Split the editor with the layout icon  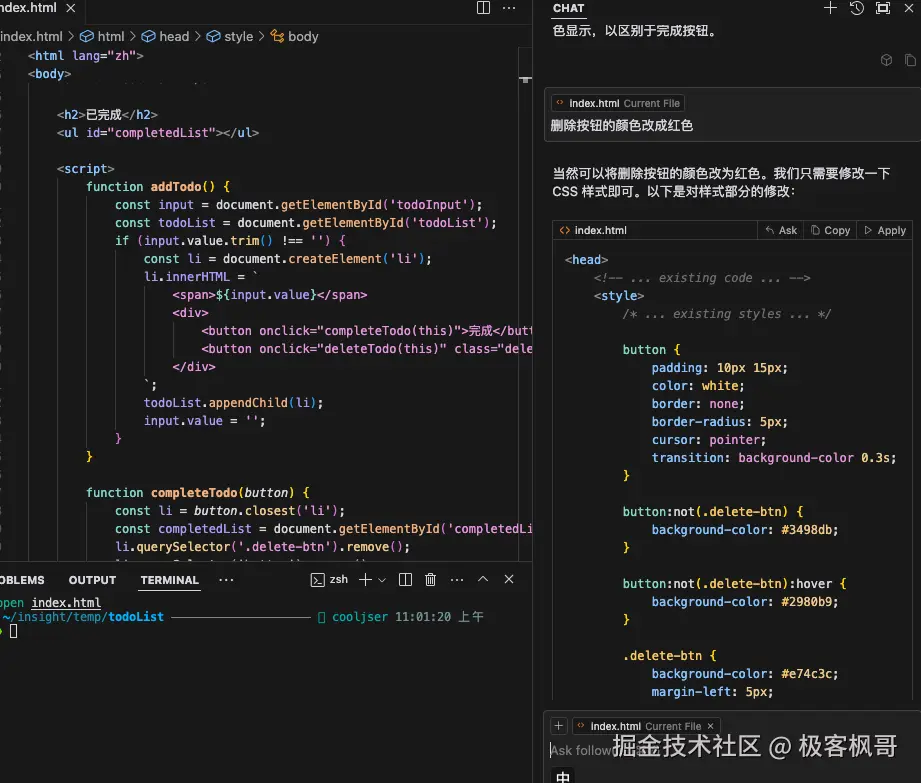483,8
